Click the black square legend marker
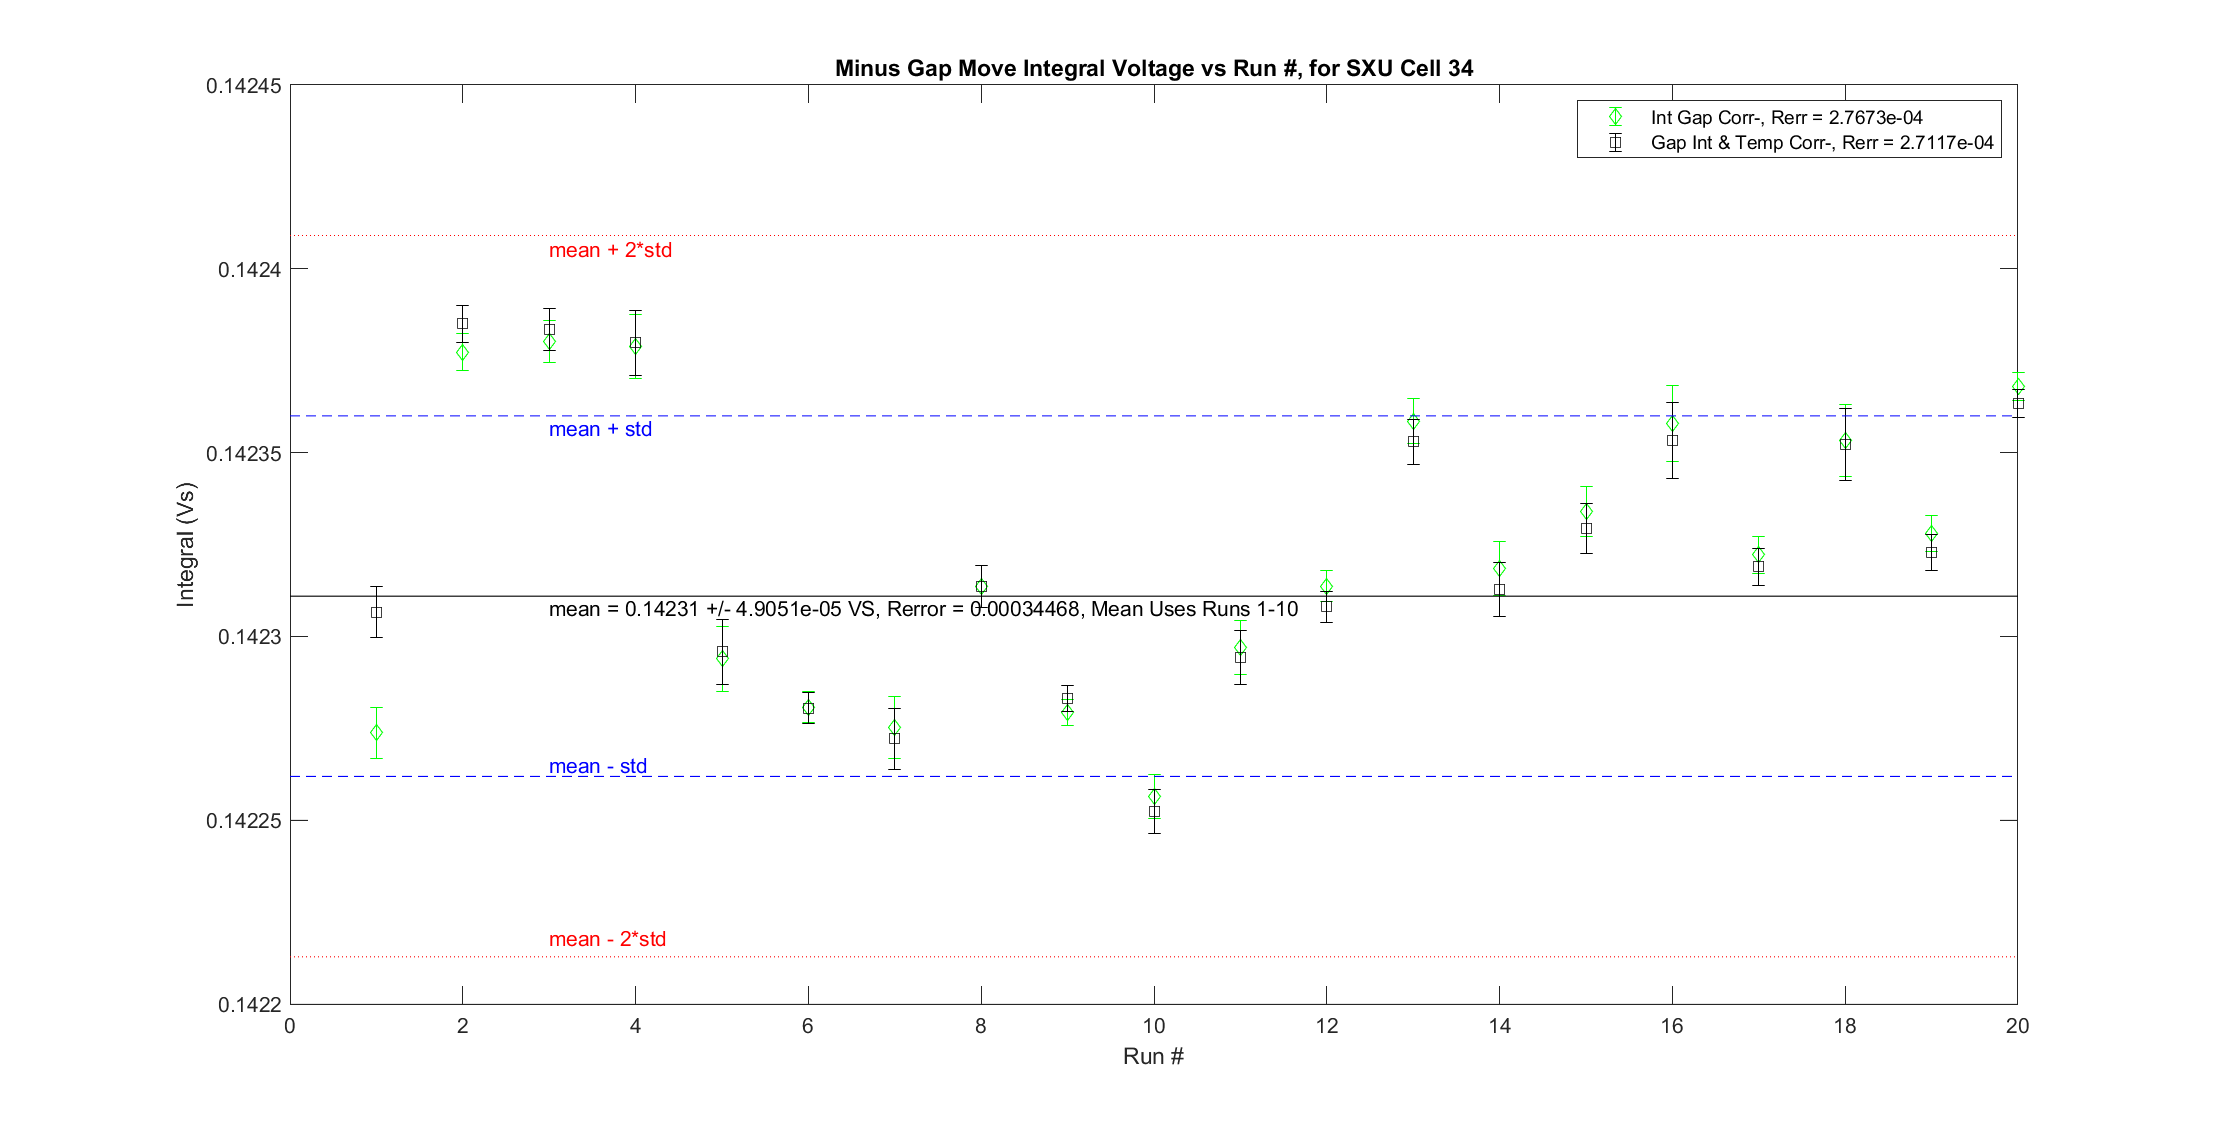 (x=1615, y=143)
